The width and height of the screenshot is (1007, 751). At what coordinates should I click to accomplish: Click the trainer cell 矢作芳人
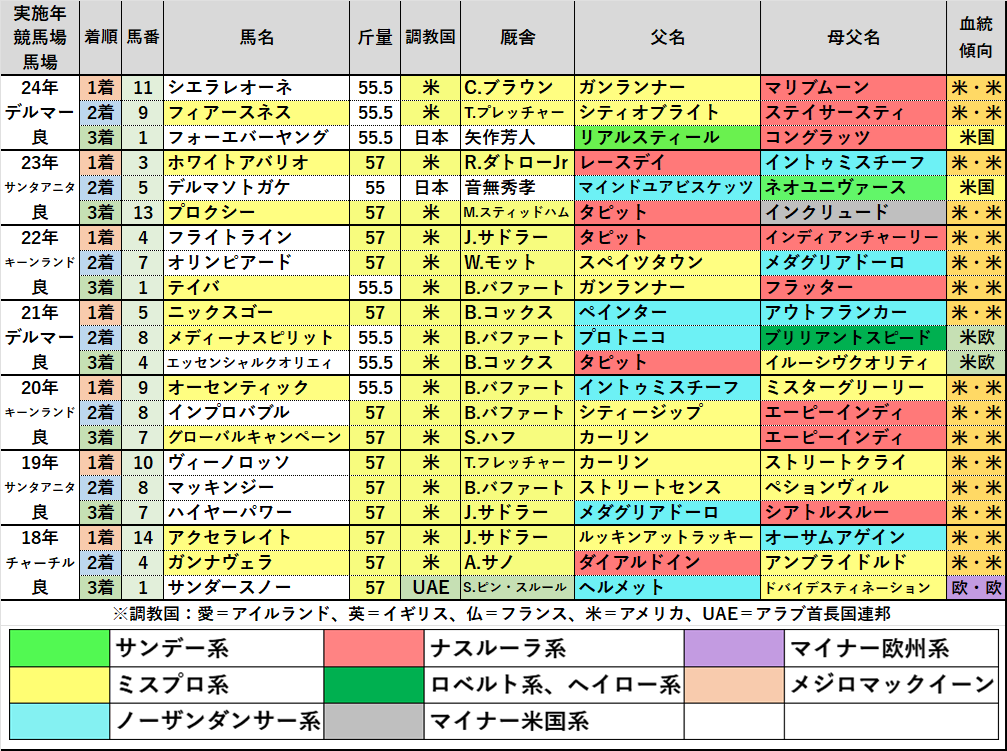tap(518, 137)
